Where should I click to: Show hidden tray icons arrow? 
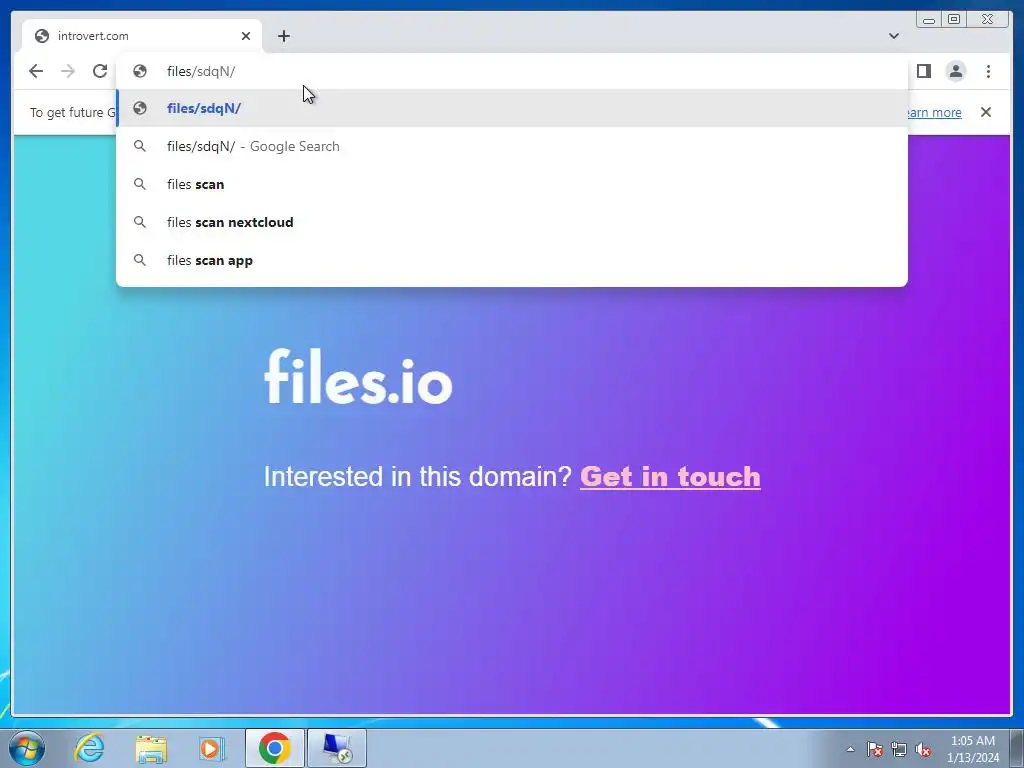(x=850, y=749)
